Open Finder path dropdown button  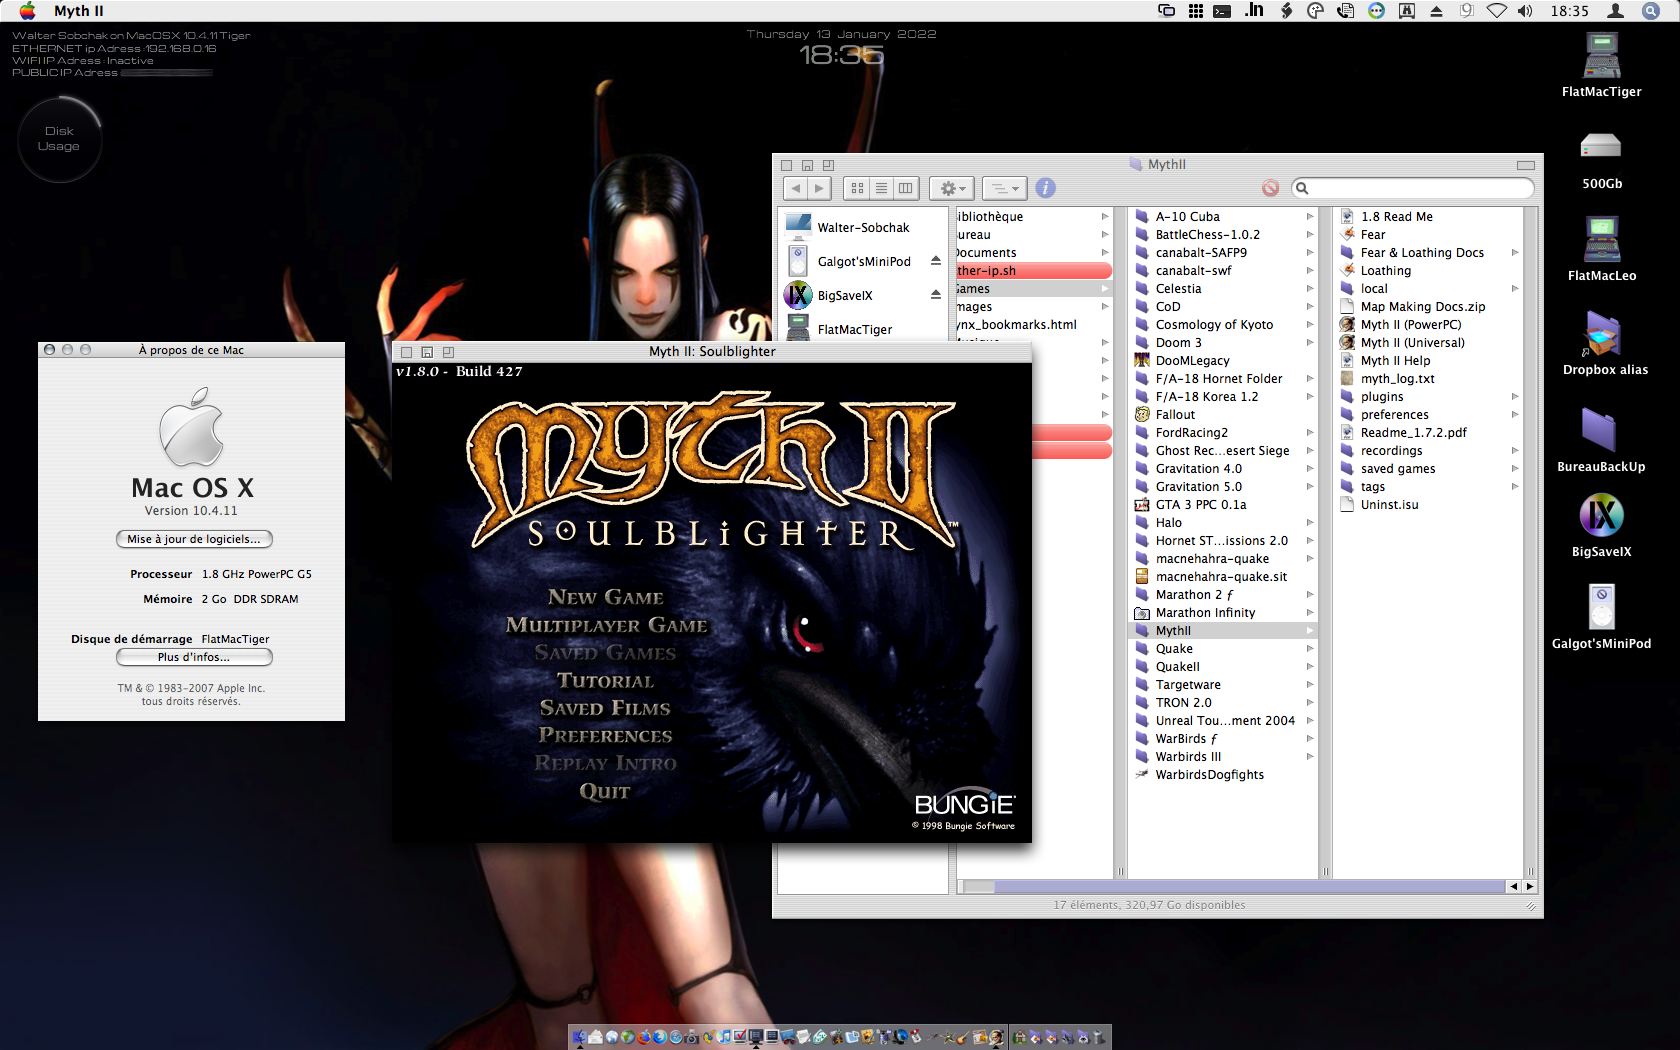pos(1005,188)
